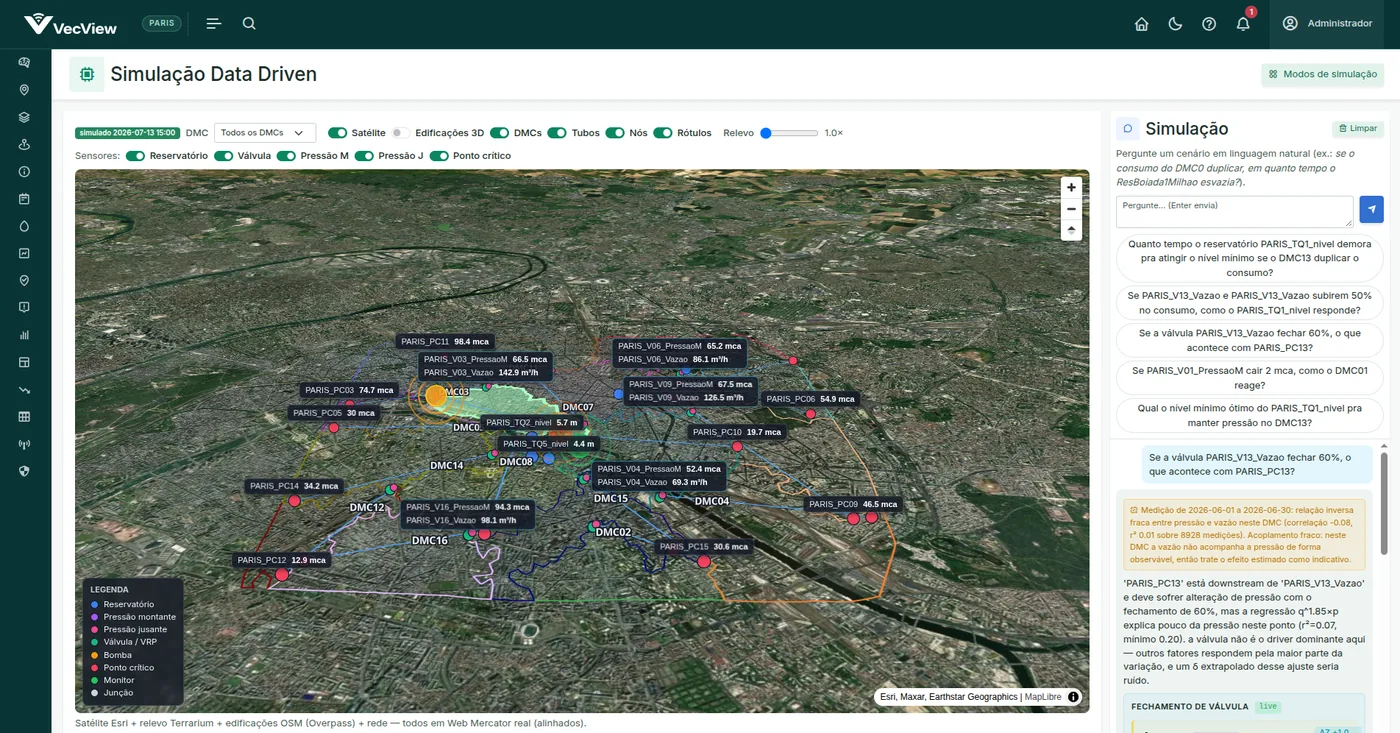This screenshot has width=1400, height=733.
Task: Toggle the Tubos layer switch
Action: 557,133
